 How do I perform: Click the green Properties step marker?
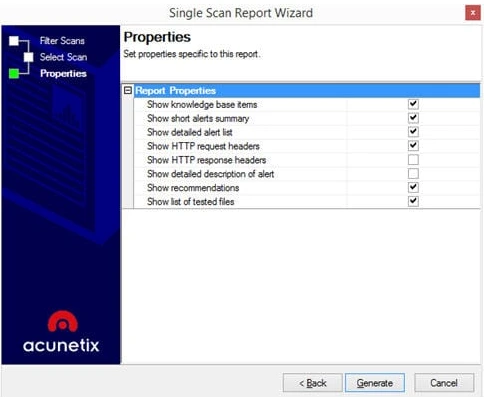14,73
